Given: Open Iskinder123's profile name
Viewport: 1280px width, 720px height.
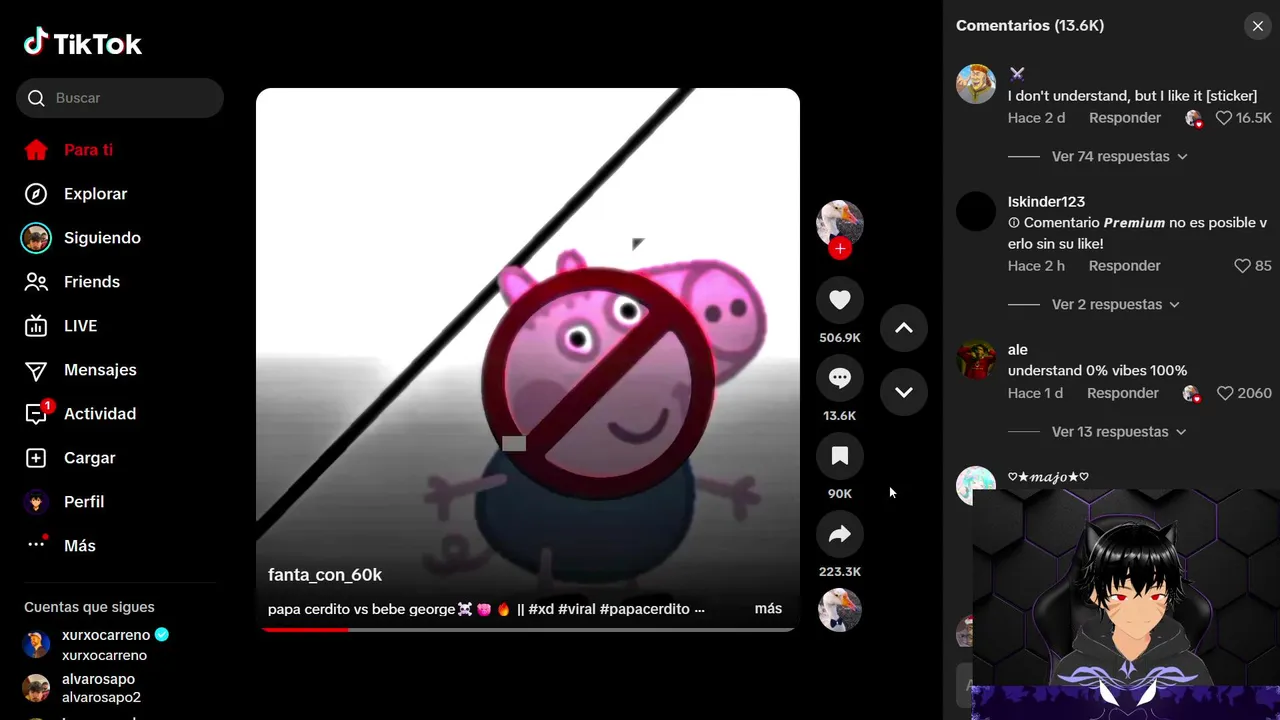Looking at the screenshot, I should point(1046,202).
